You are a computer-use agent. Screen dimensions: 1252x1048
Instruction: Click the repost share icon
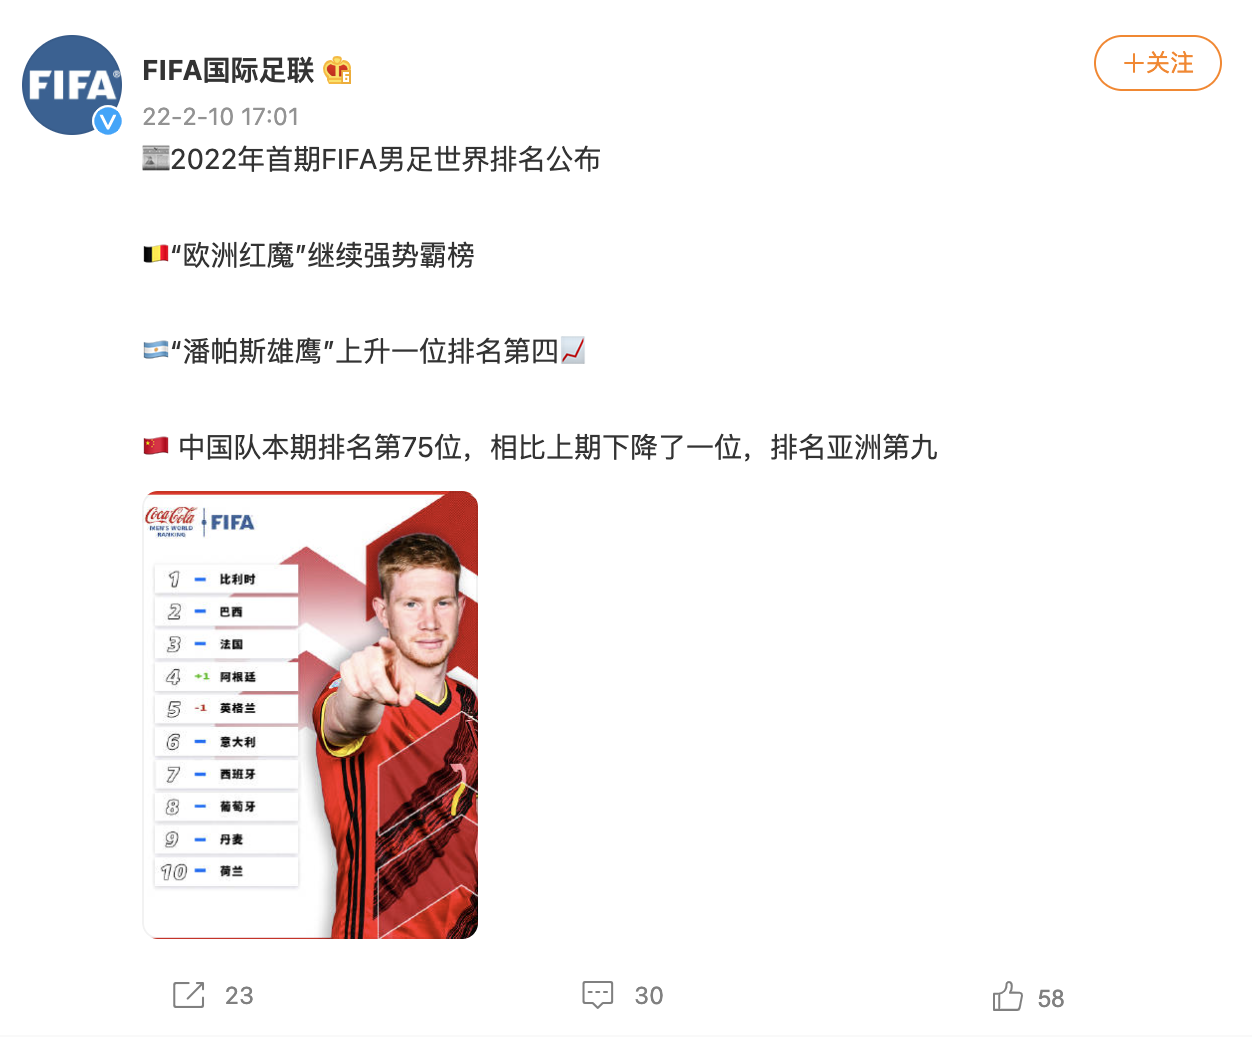click(x=189, y=995)
